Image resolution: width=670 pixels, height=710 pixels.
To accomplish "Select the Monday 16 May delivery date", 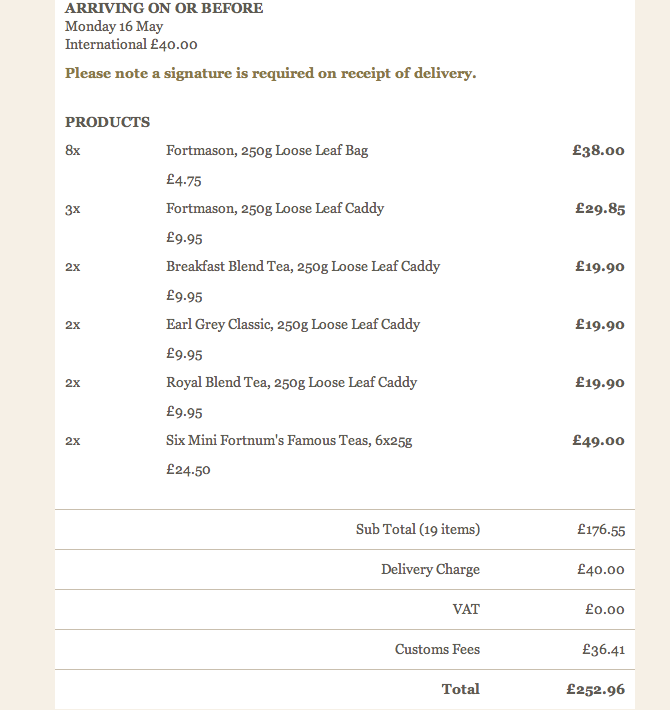I will [114, 26].
